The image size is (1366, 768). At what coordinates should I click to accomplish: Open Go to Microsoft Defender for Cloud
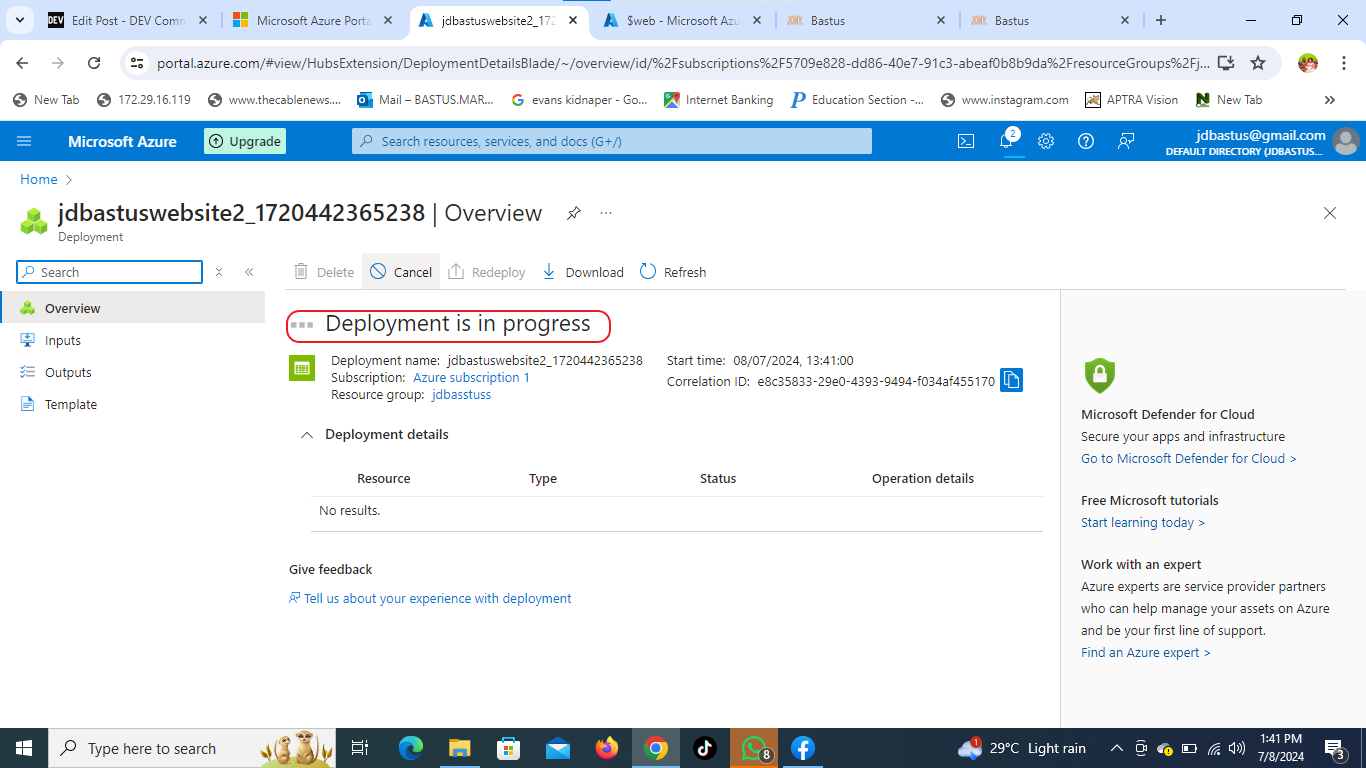click(x=1188, y=458)
